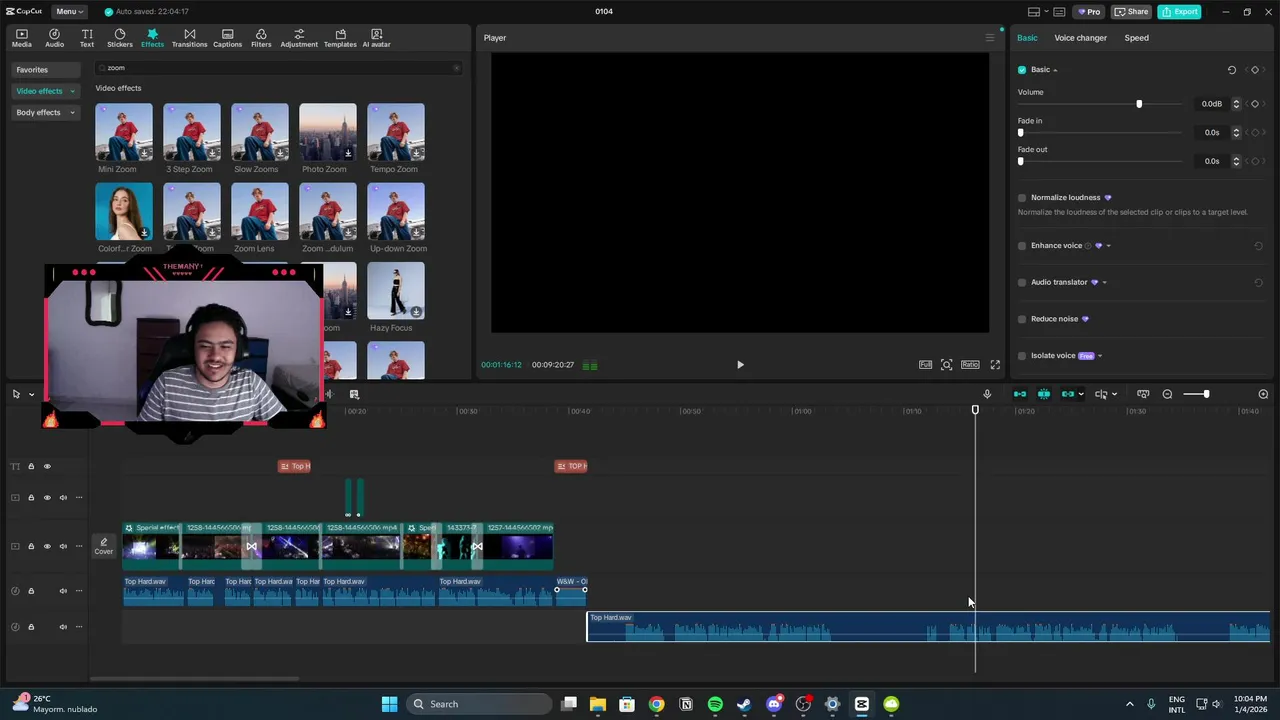Open the Media panel
Viewport: 1280px width, 720px height.
pyautogui.click(x=22, y=38)
